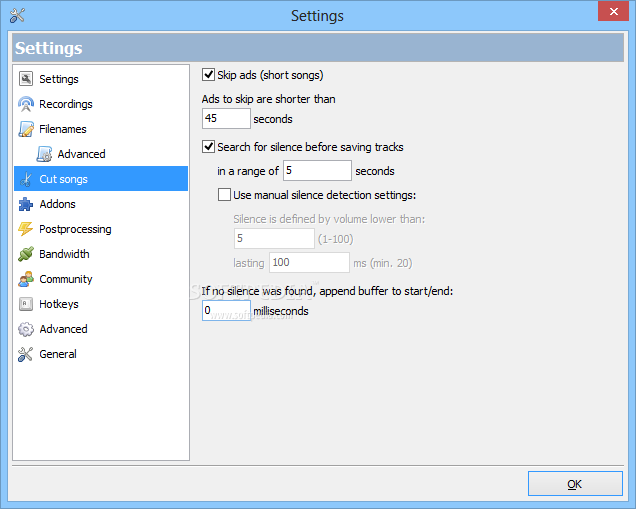Screen dimensions: 636x509
Task: Click the wrench icon beside Settings in sidebar
Action: point(26,79)
